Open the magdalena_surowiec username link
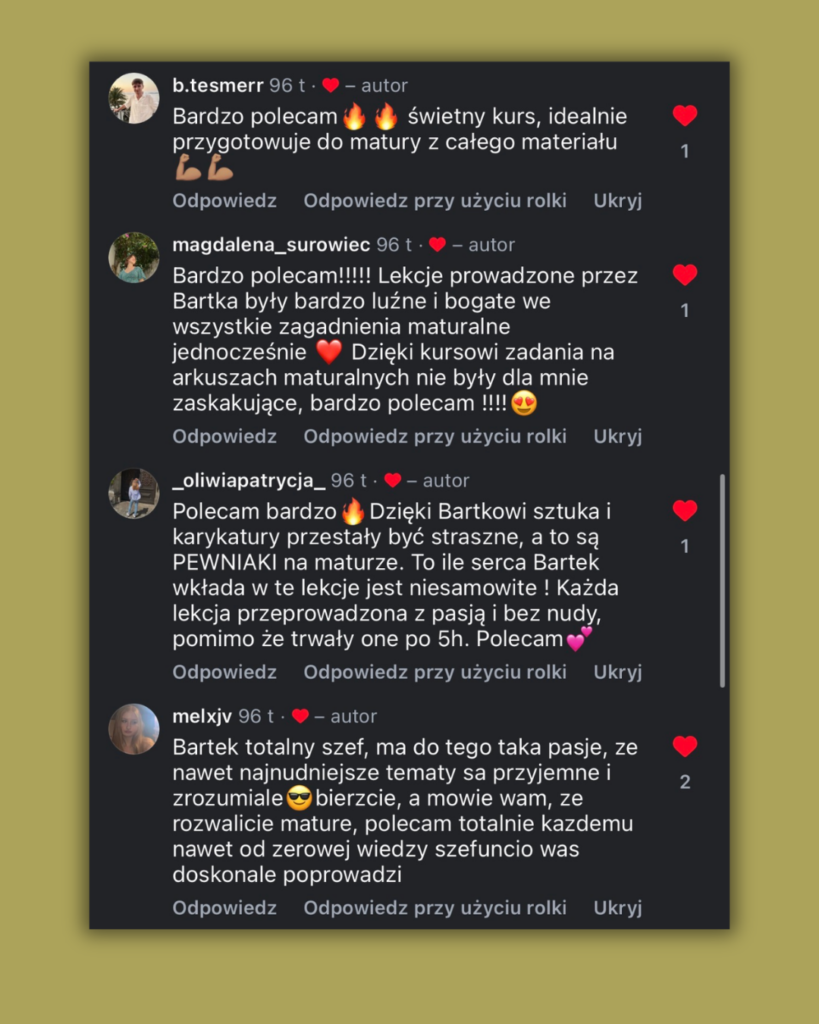The height and width of the screenshot is (1024, 819). [x=271, y=245]
